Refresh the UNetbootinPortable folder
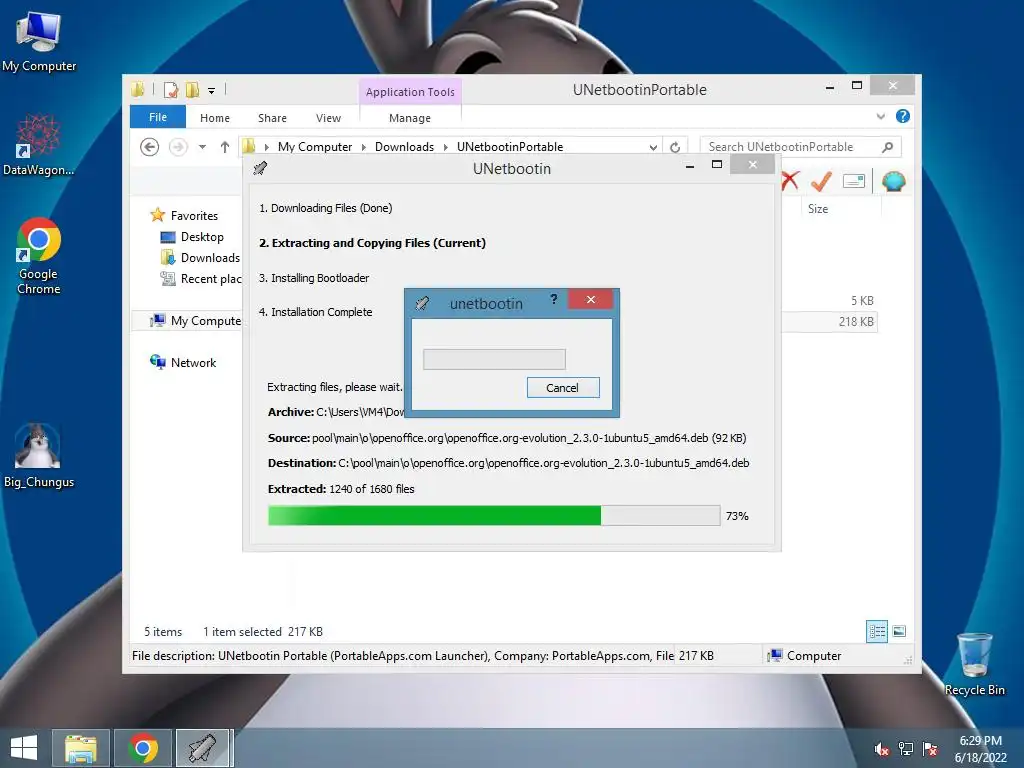 675,147
